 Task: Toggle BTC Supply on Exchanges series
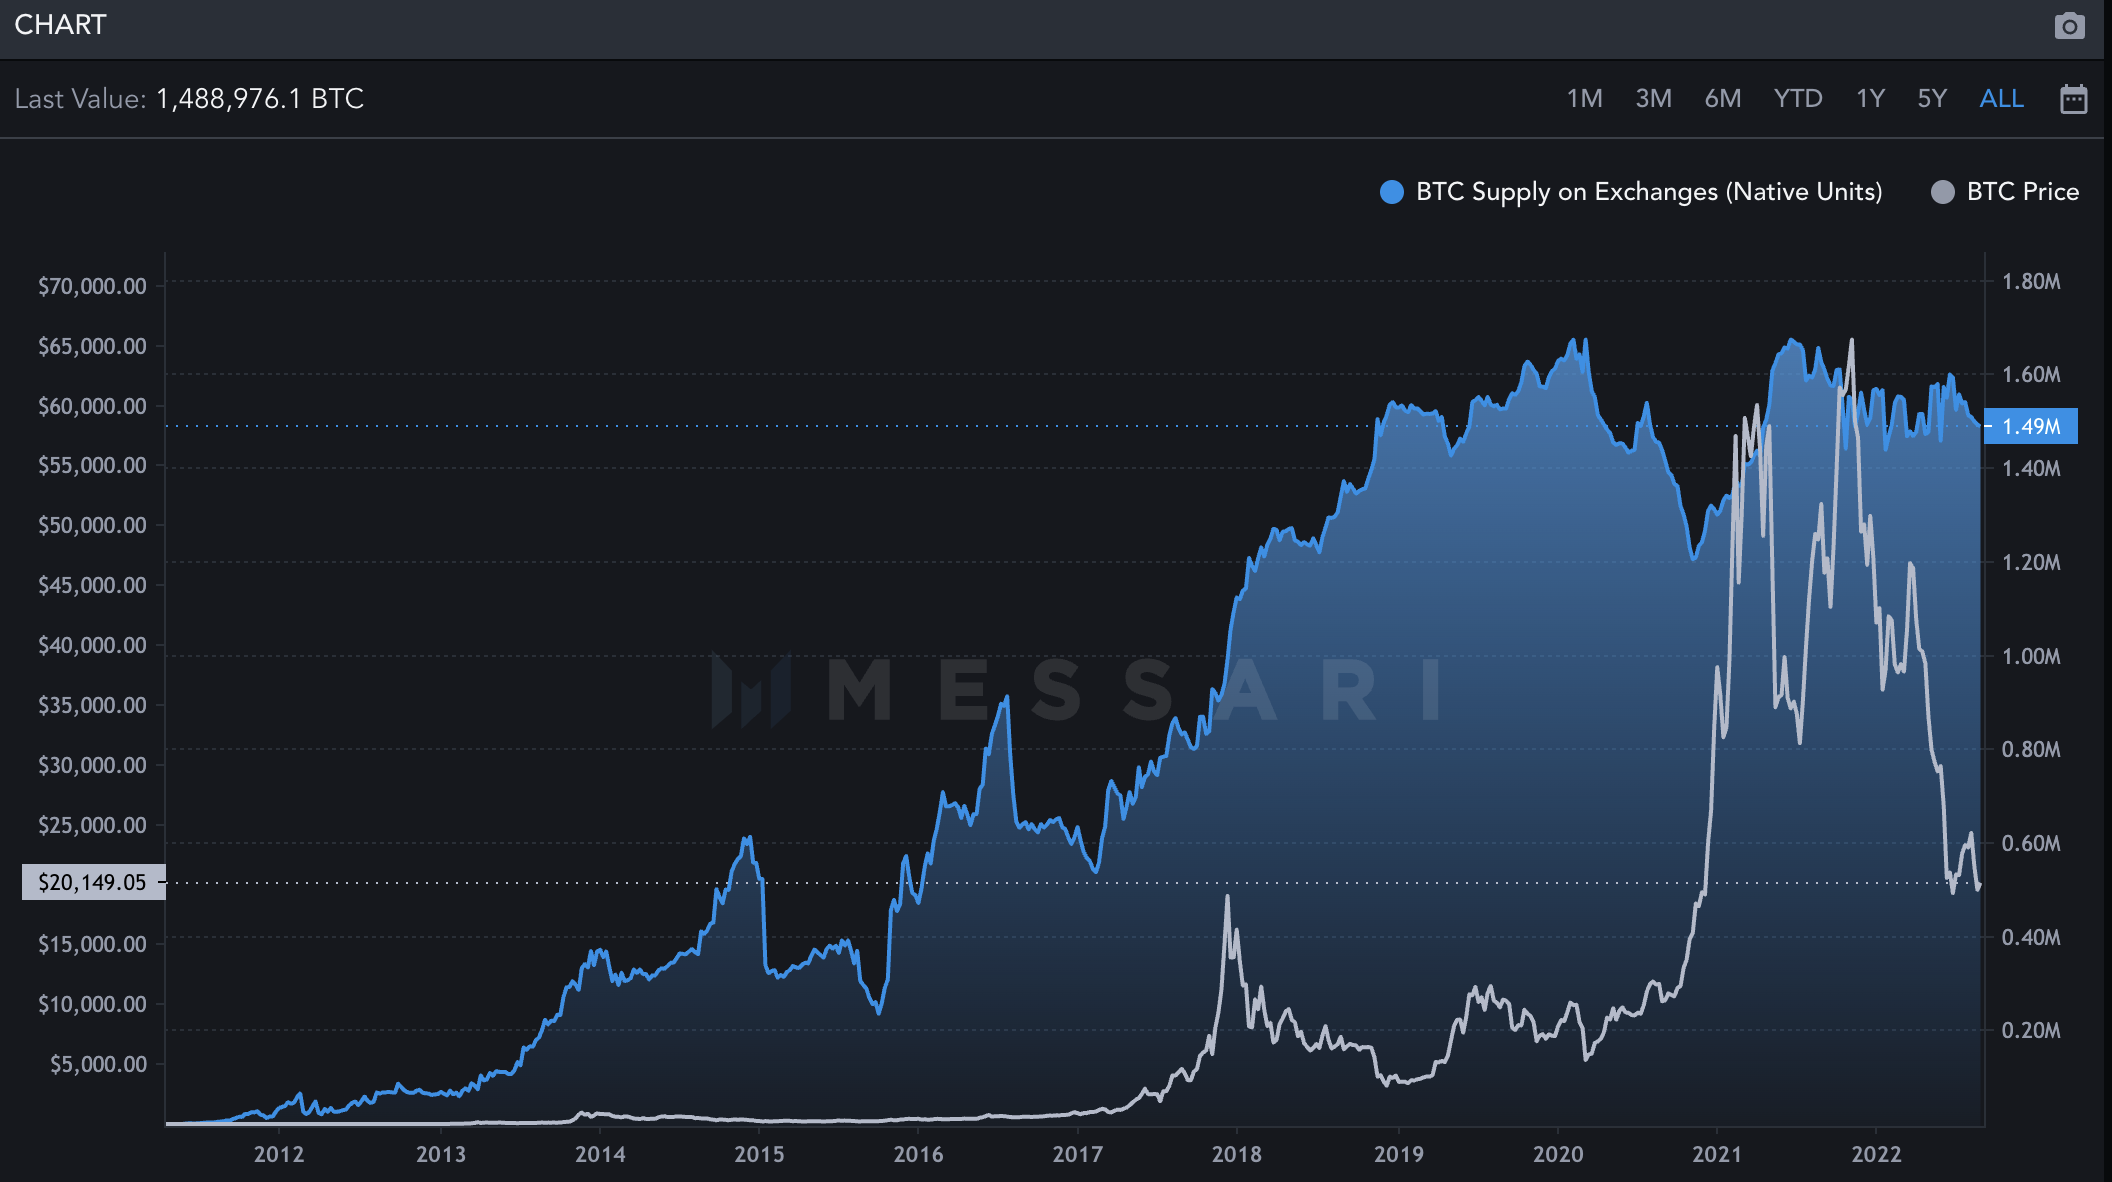(x=1631, y=192)
